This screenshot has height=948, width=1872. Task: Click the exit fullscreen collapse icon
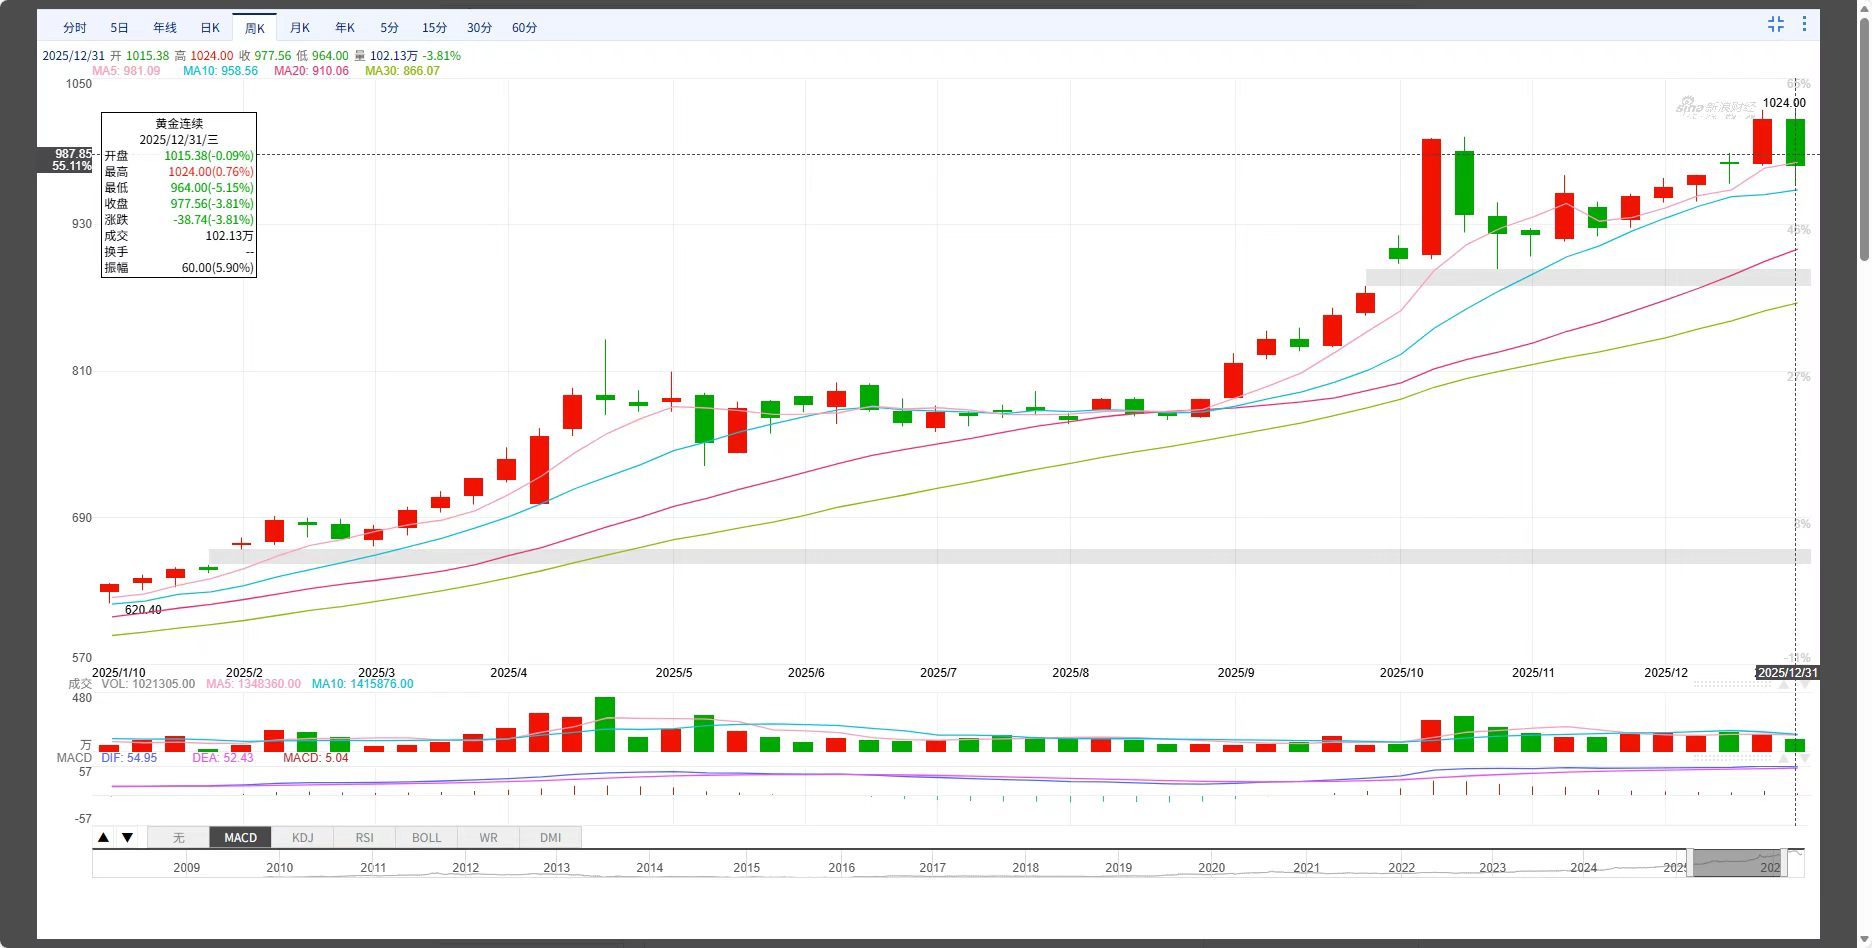click(x=1776, y=24)
